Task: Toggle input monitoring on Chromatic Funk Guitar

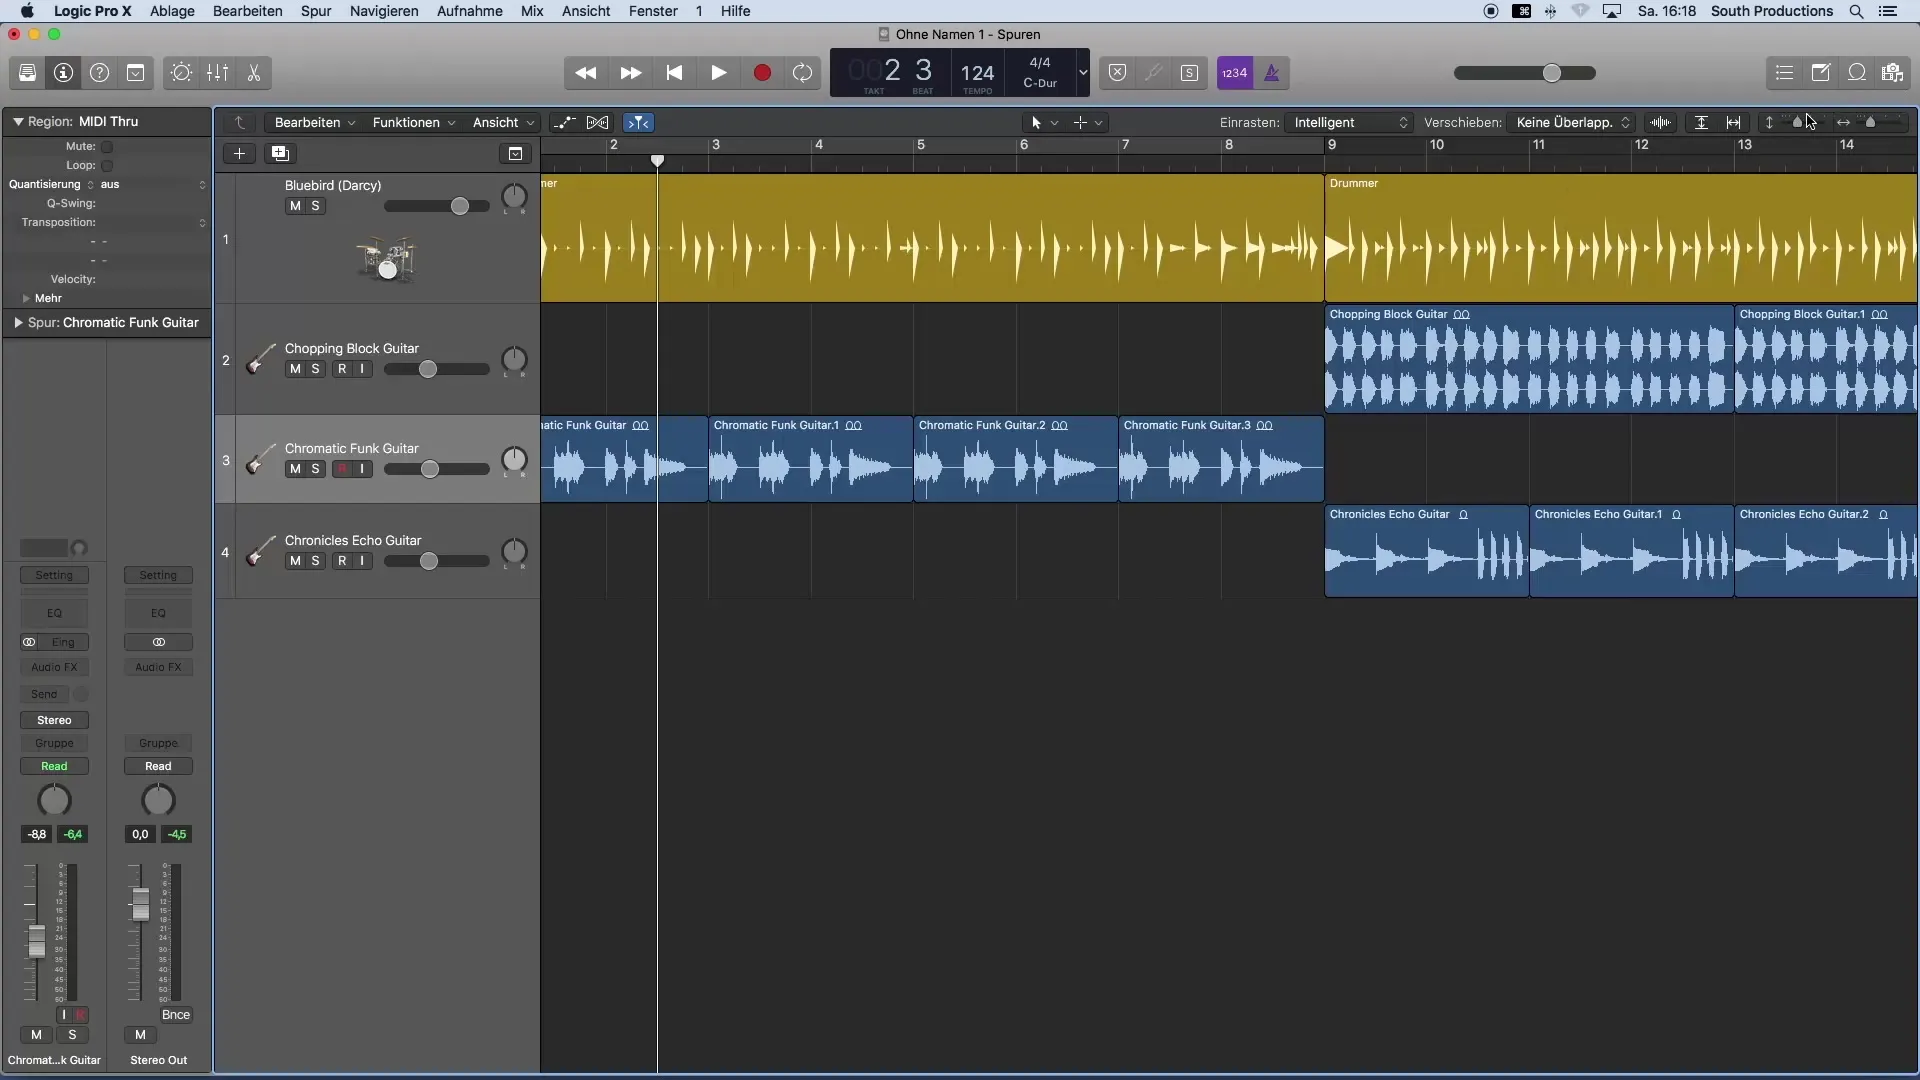Action: [362, 469]
